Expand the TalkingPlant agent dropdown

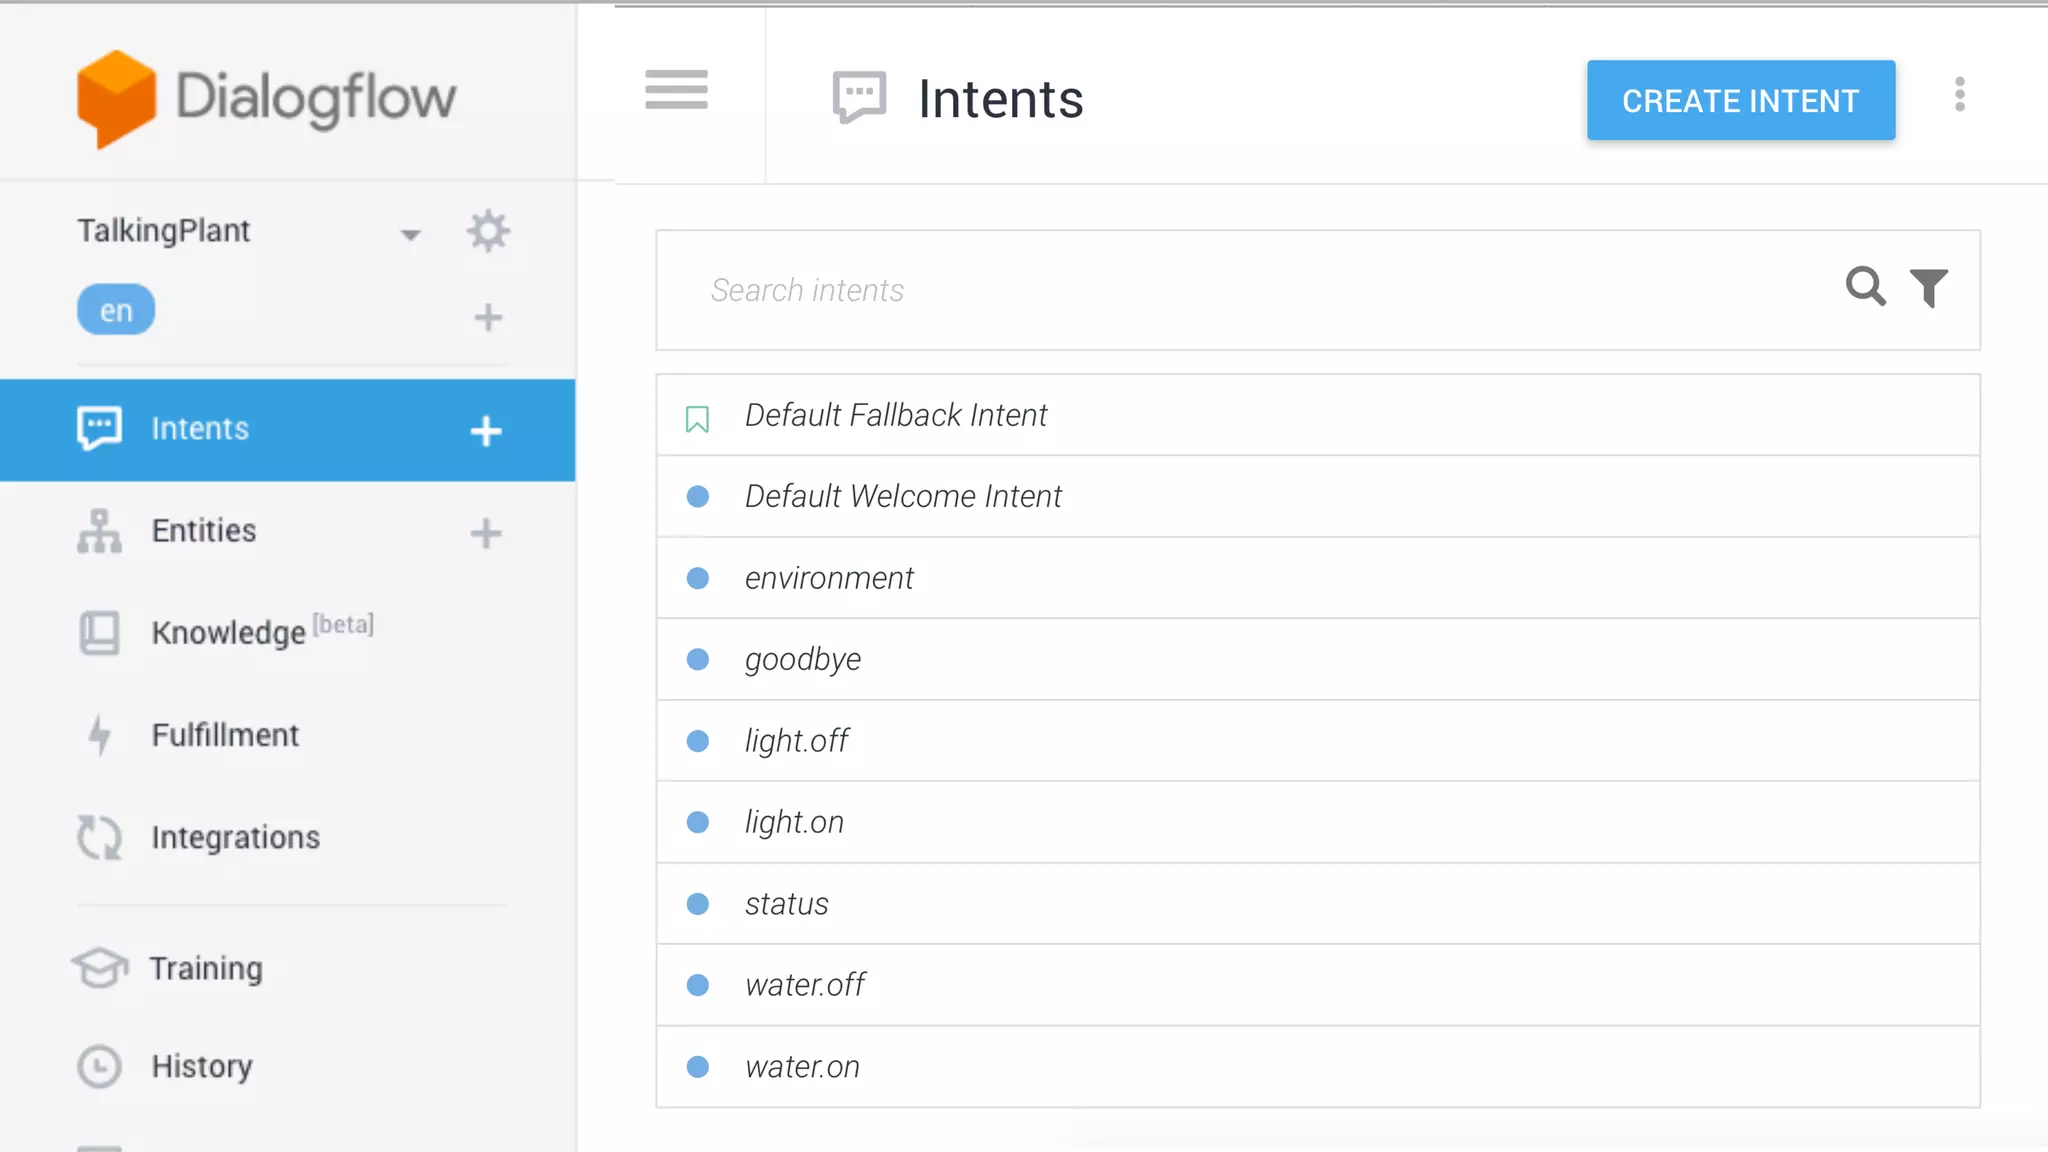click(x=410, y=234)
